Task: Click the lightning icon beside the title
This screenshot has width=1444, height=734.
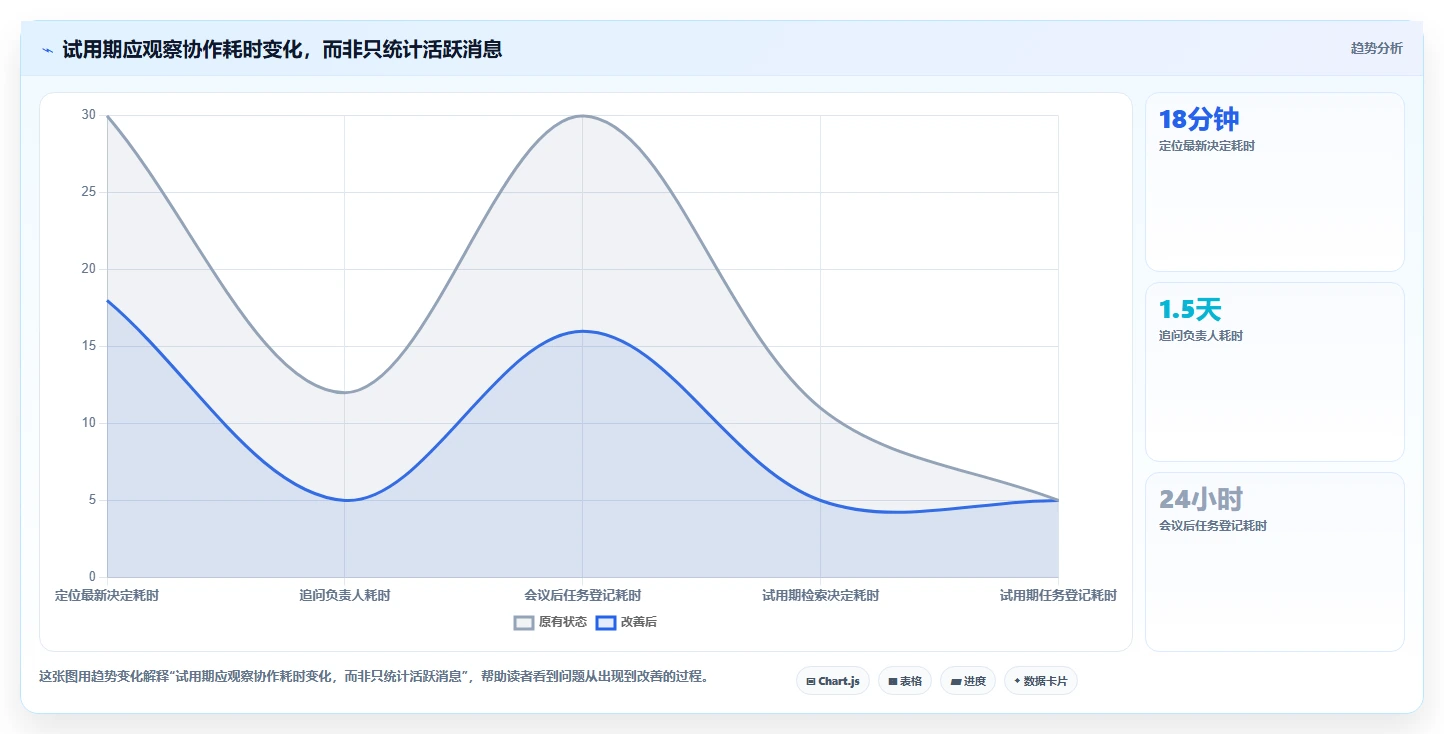Action: (47, 49)
